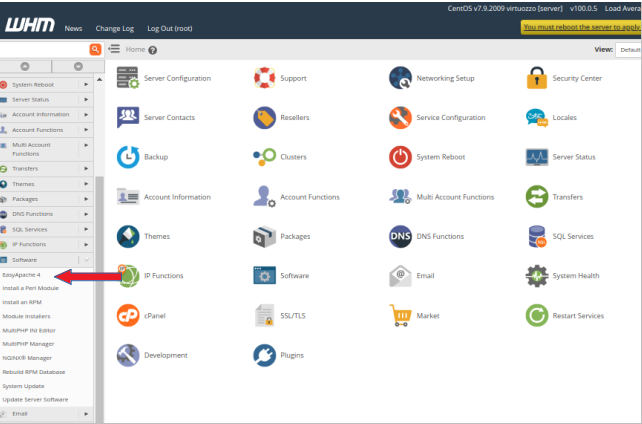The height and width of the screenshot is (424, 642).
Task: Expand Account Information sidebar arrow
Action: (86, 115)
